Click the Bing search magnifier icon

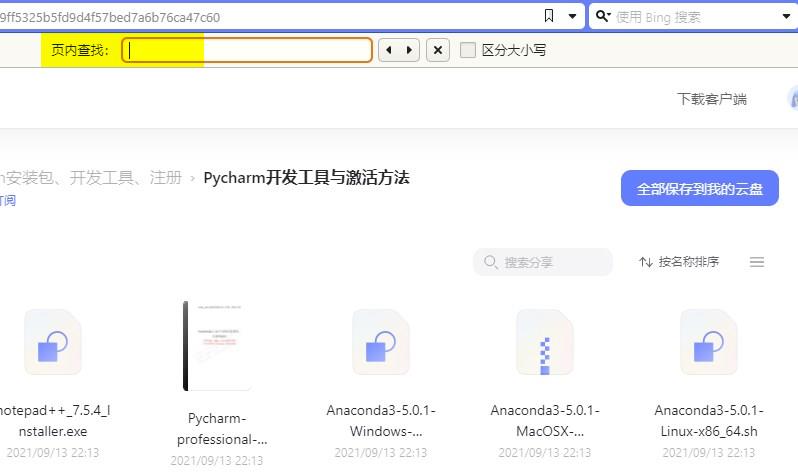tap(603, 16)
